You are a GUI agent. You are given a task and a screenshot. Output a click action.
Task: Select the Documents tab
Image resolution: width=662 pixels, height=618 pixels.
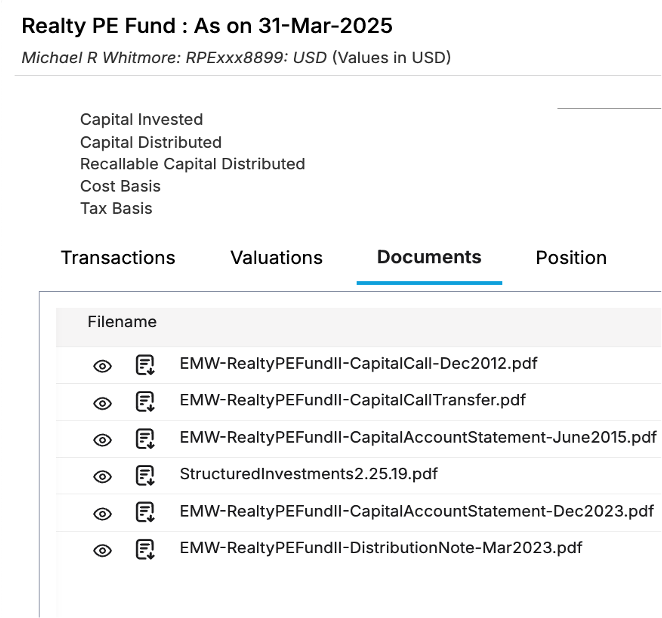coord(429,258)
